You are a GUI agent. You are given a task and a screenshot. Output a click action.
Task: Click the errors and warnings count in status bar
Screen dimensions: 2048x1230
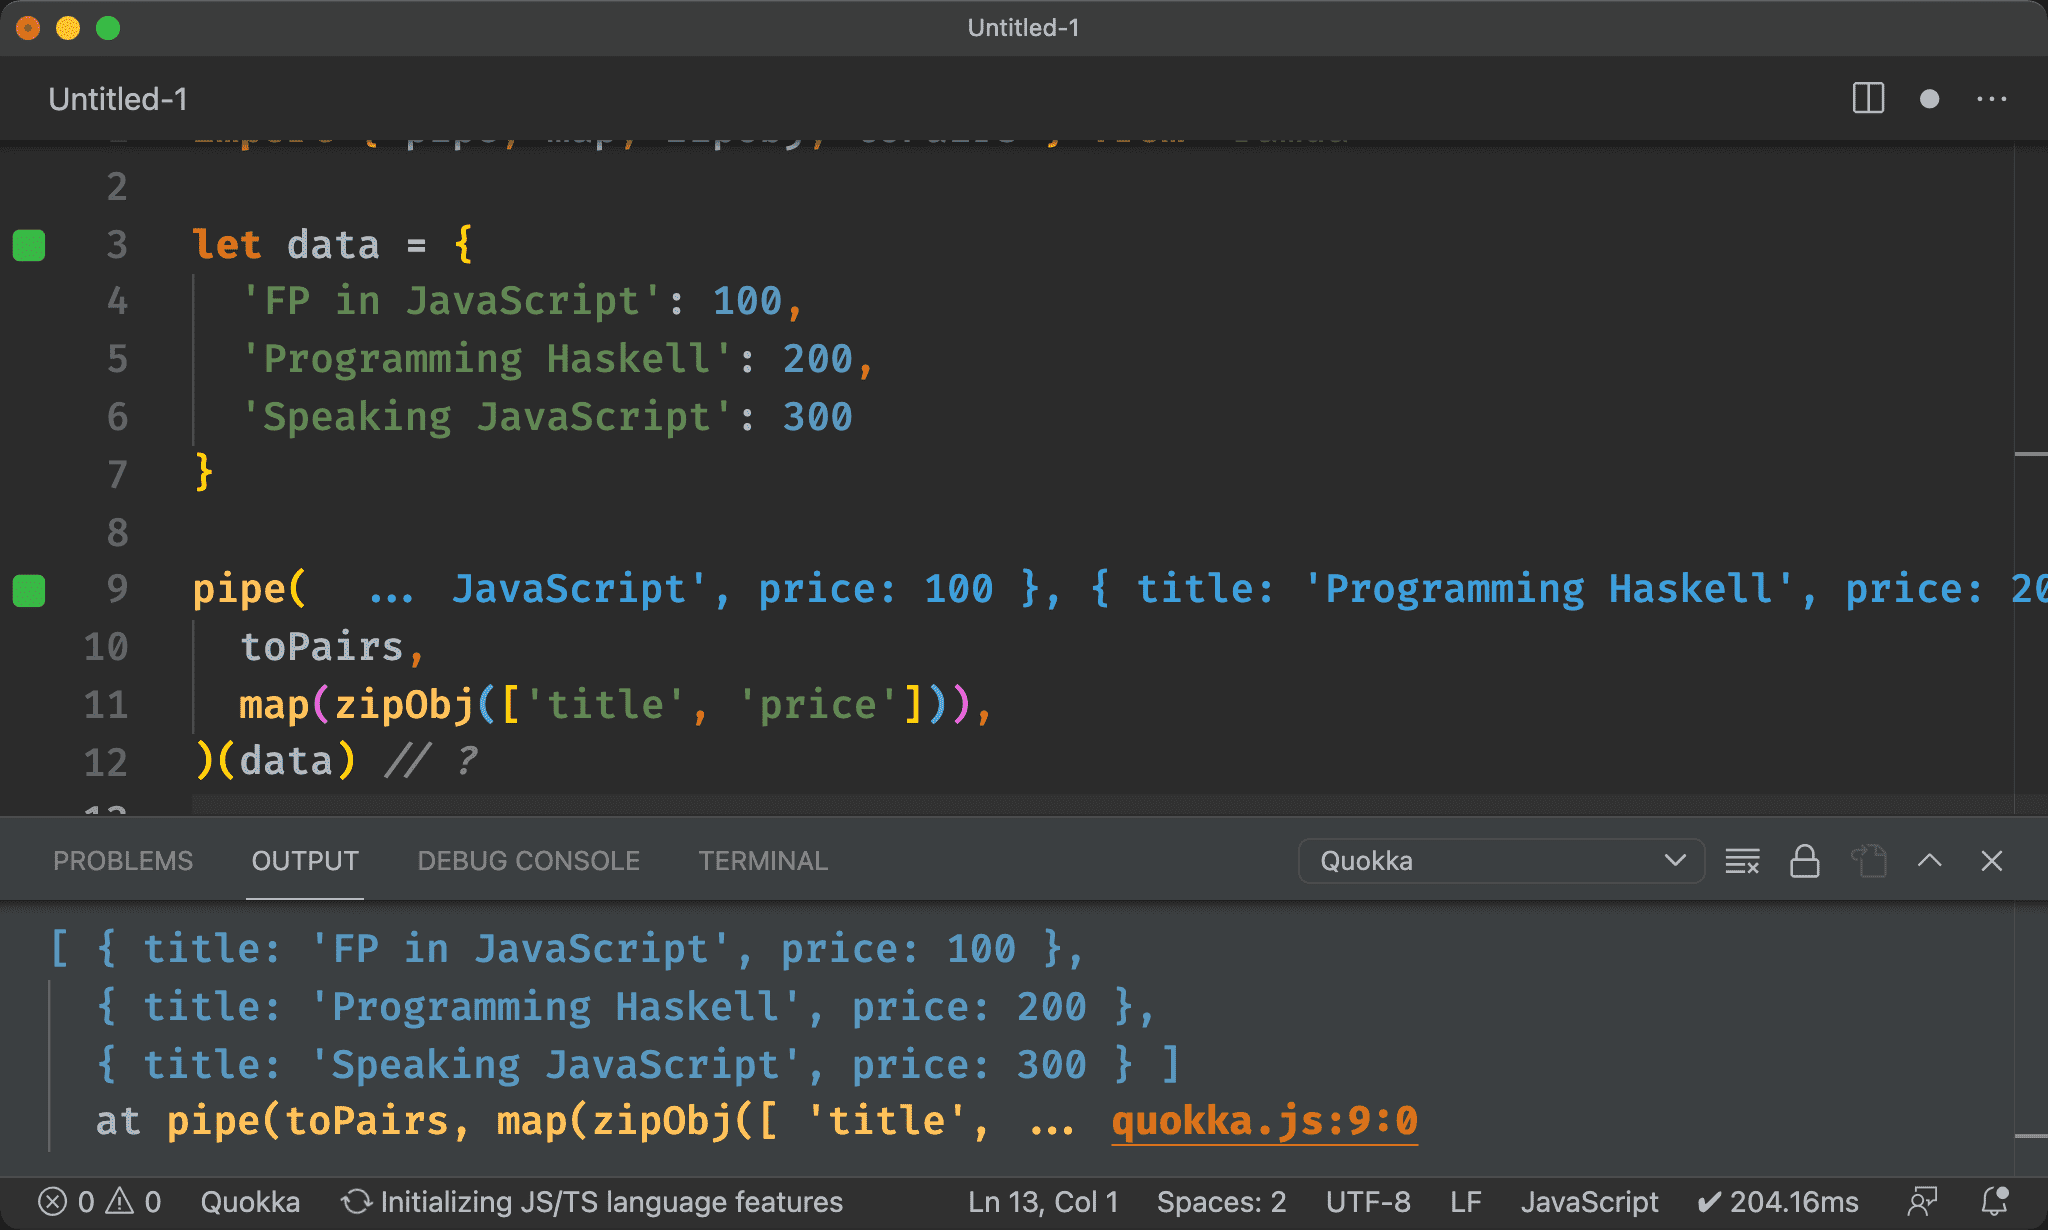(99, 1202)
